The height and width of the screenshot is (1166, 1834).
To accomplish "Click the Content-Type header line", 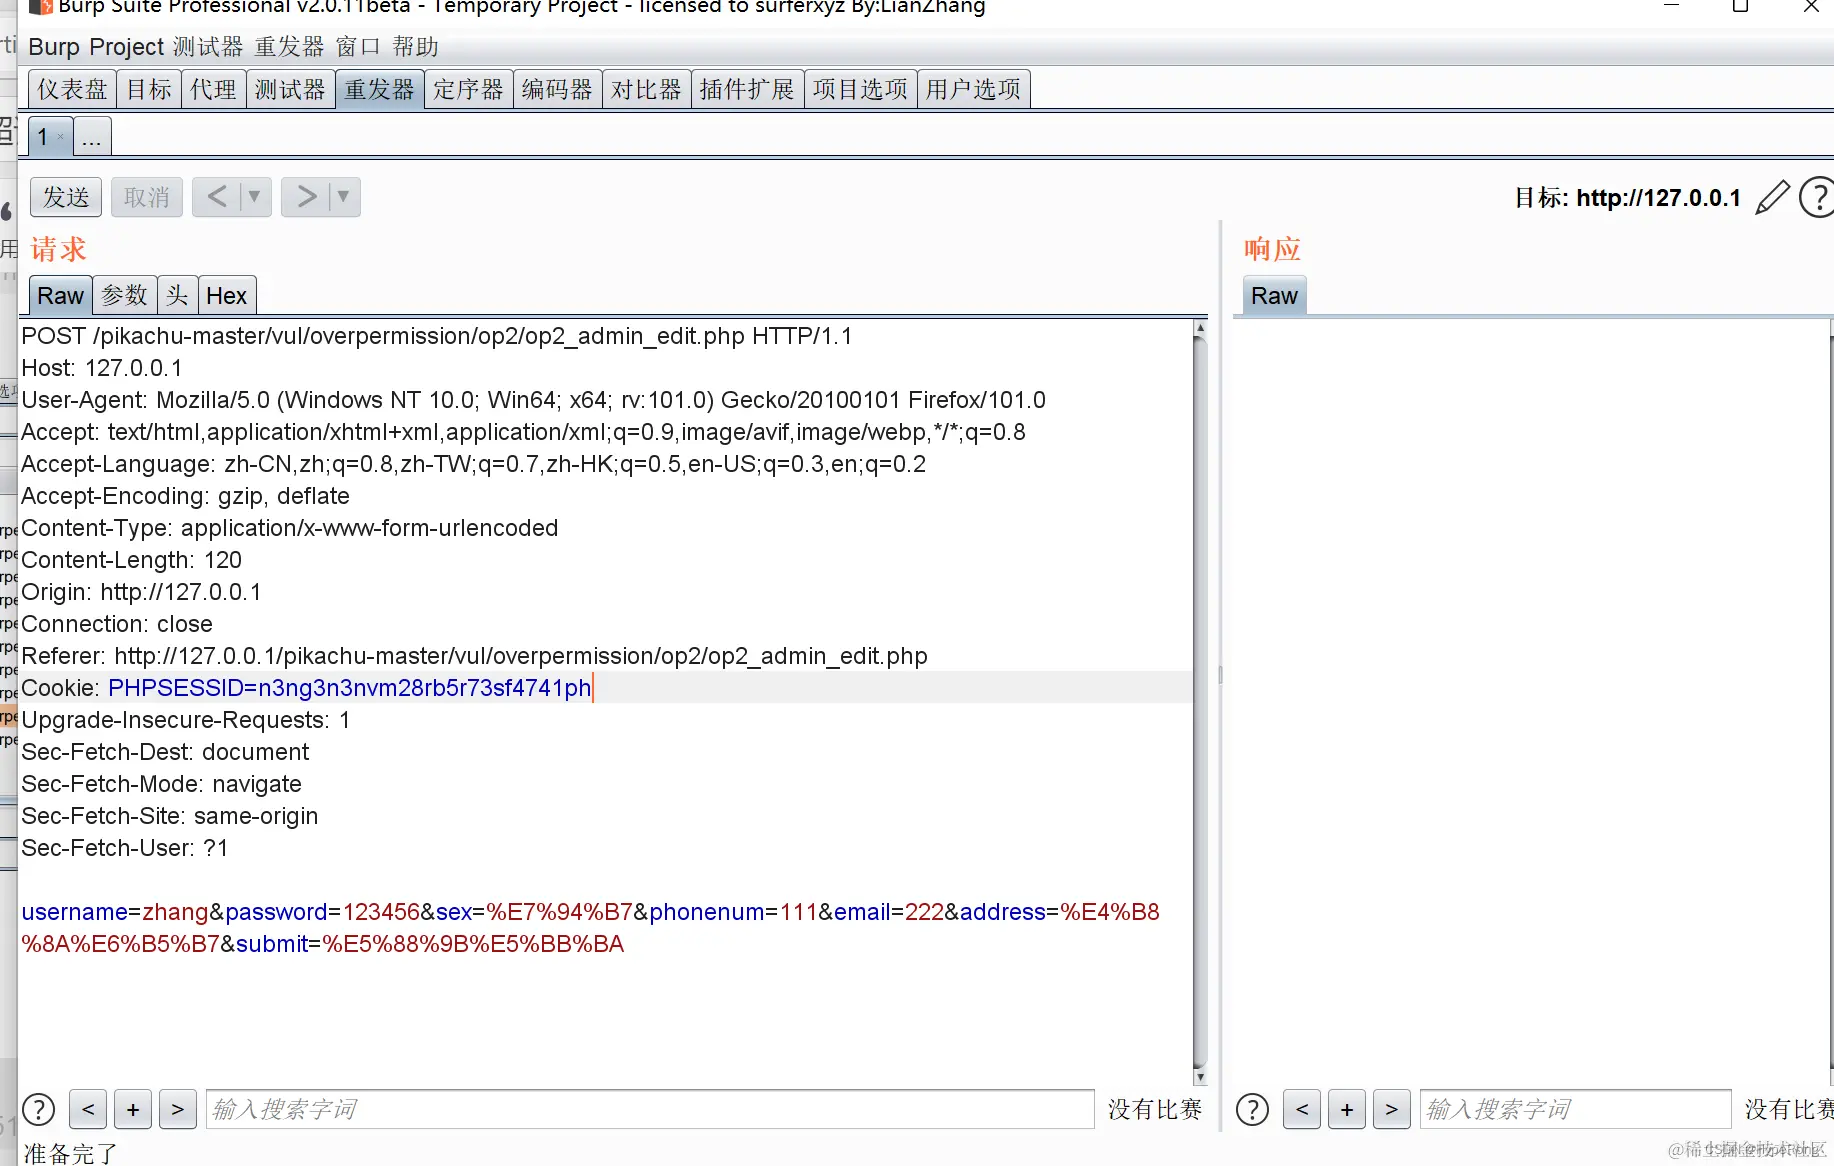I will point(290,528).
